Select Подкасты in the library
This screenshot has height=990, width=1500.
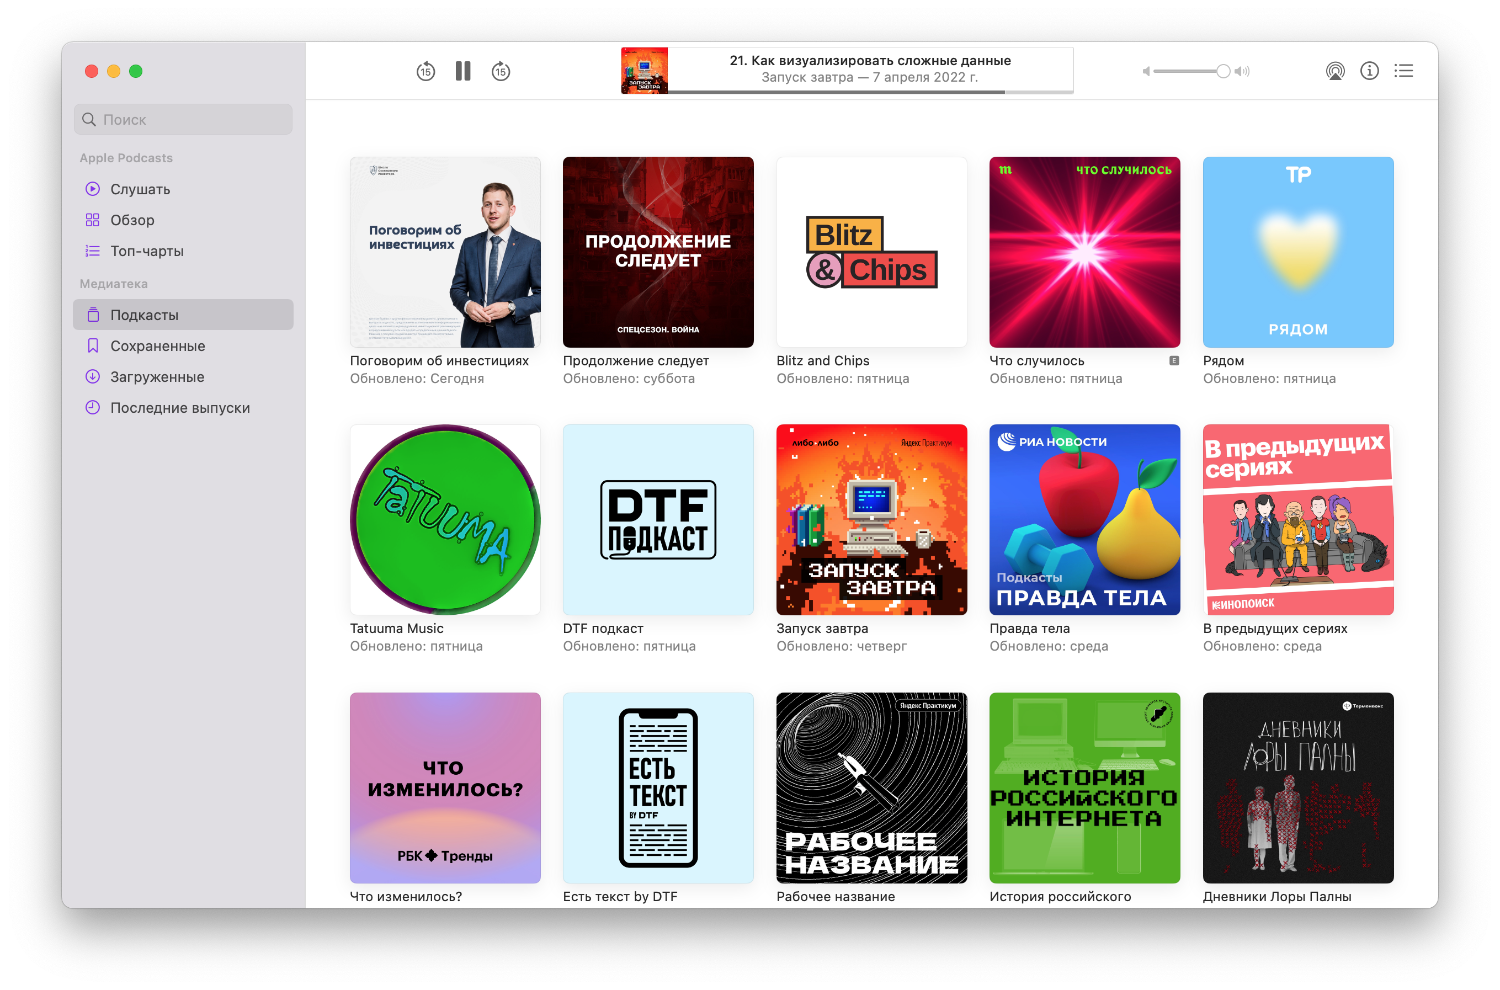tap(183, 315)
